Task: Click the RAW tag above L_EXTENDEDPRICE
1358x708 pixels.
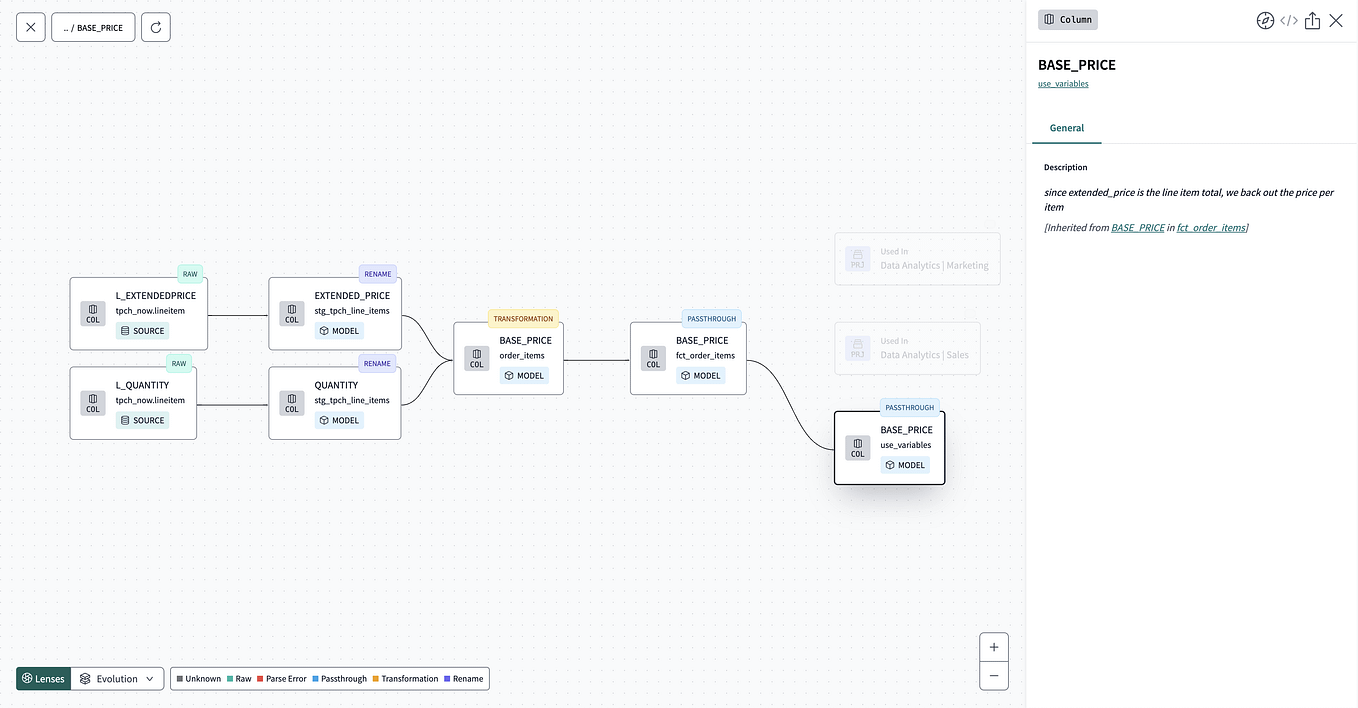Action: point(190,273)
